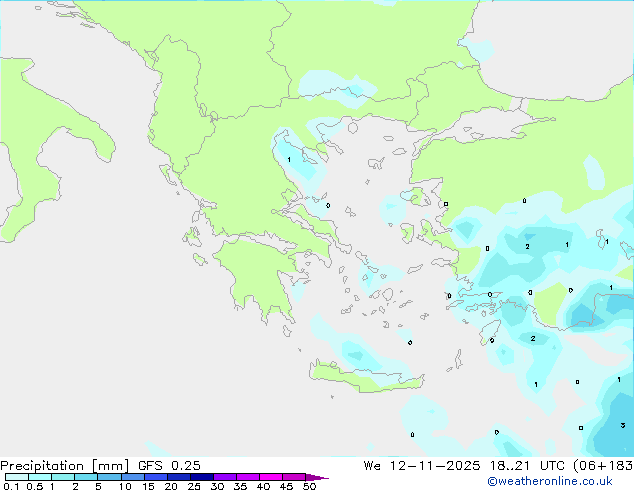Open the weatheronline.co.uk copyright link
The image size is (634, 490).
click(x=550, y=481)
